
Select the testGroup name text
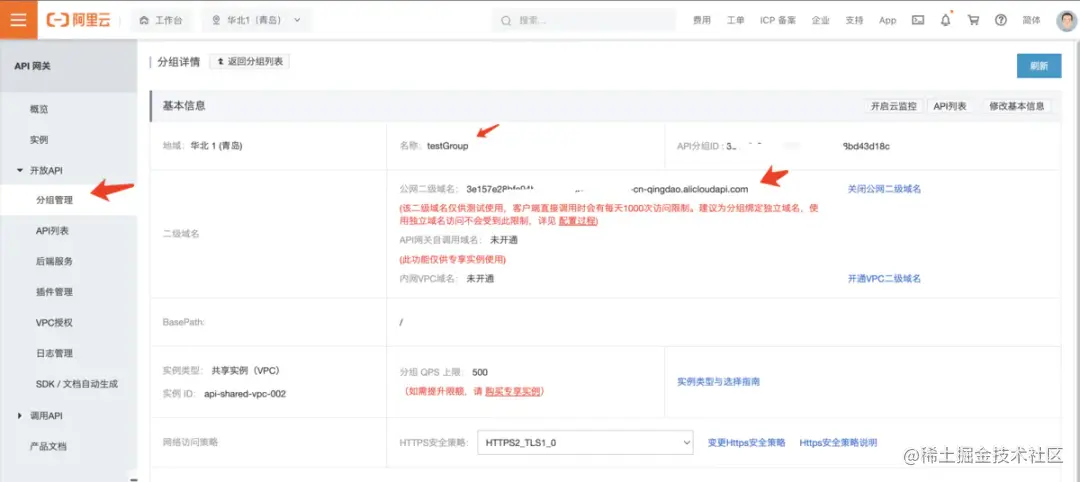tap(447, 146)
